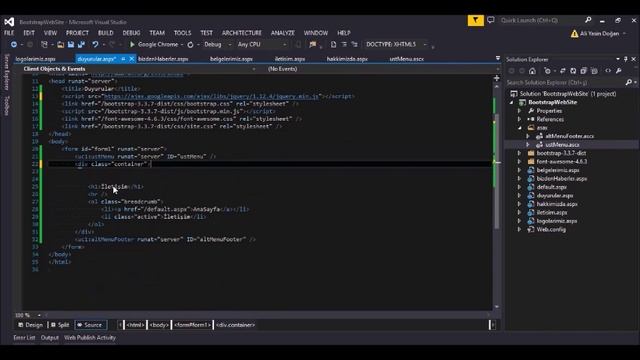Switch to the ustMenu.ascx tab
The width and height of the screenshot is (640, 360).
[407, 59]
